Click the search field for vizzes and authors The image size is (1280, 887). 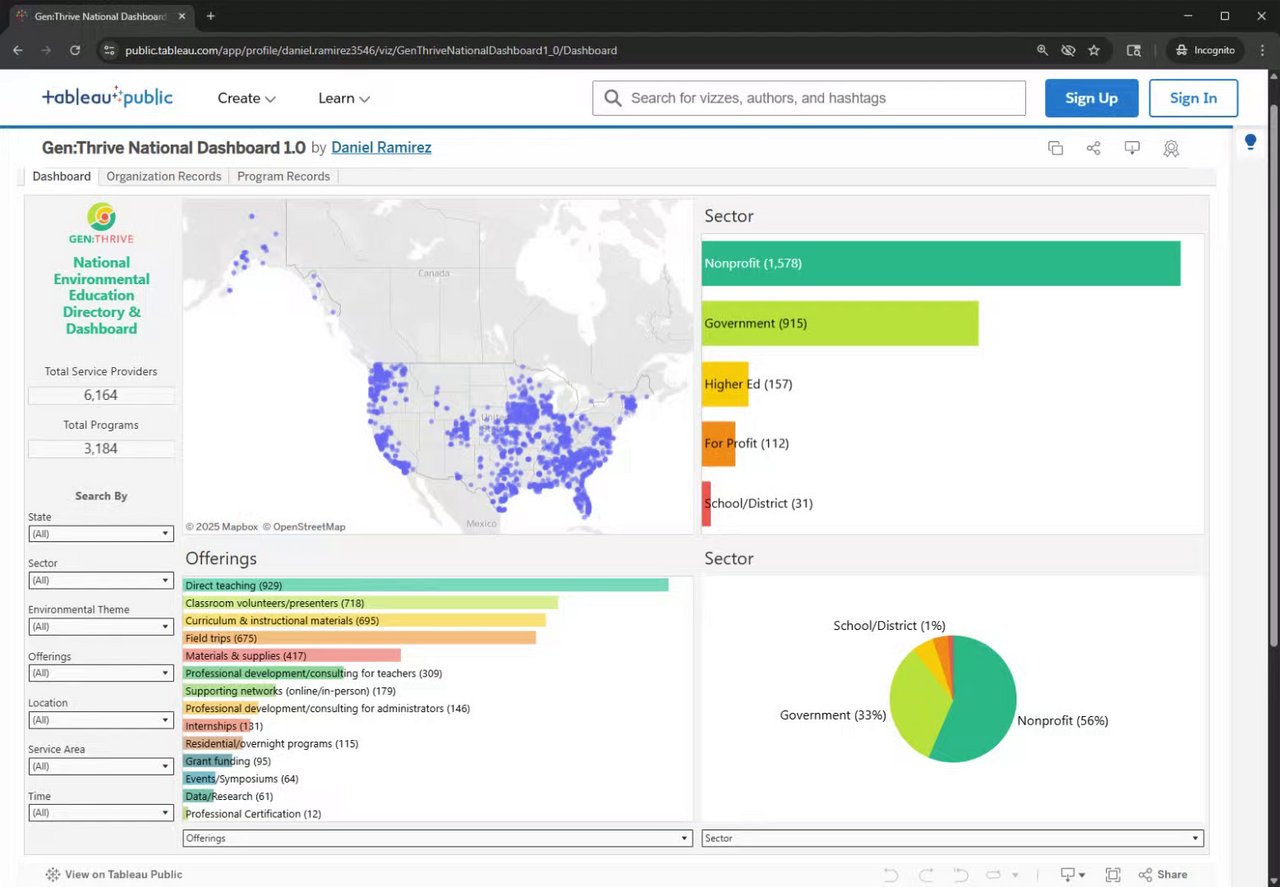pyautogui.click(x=809, y=98)
